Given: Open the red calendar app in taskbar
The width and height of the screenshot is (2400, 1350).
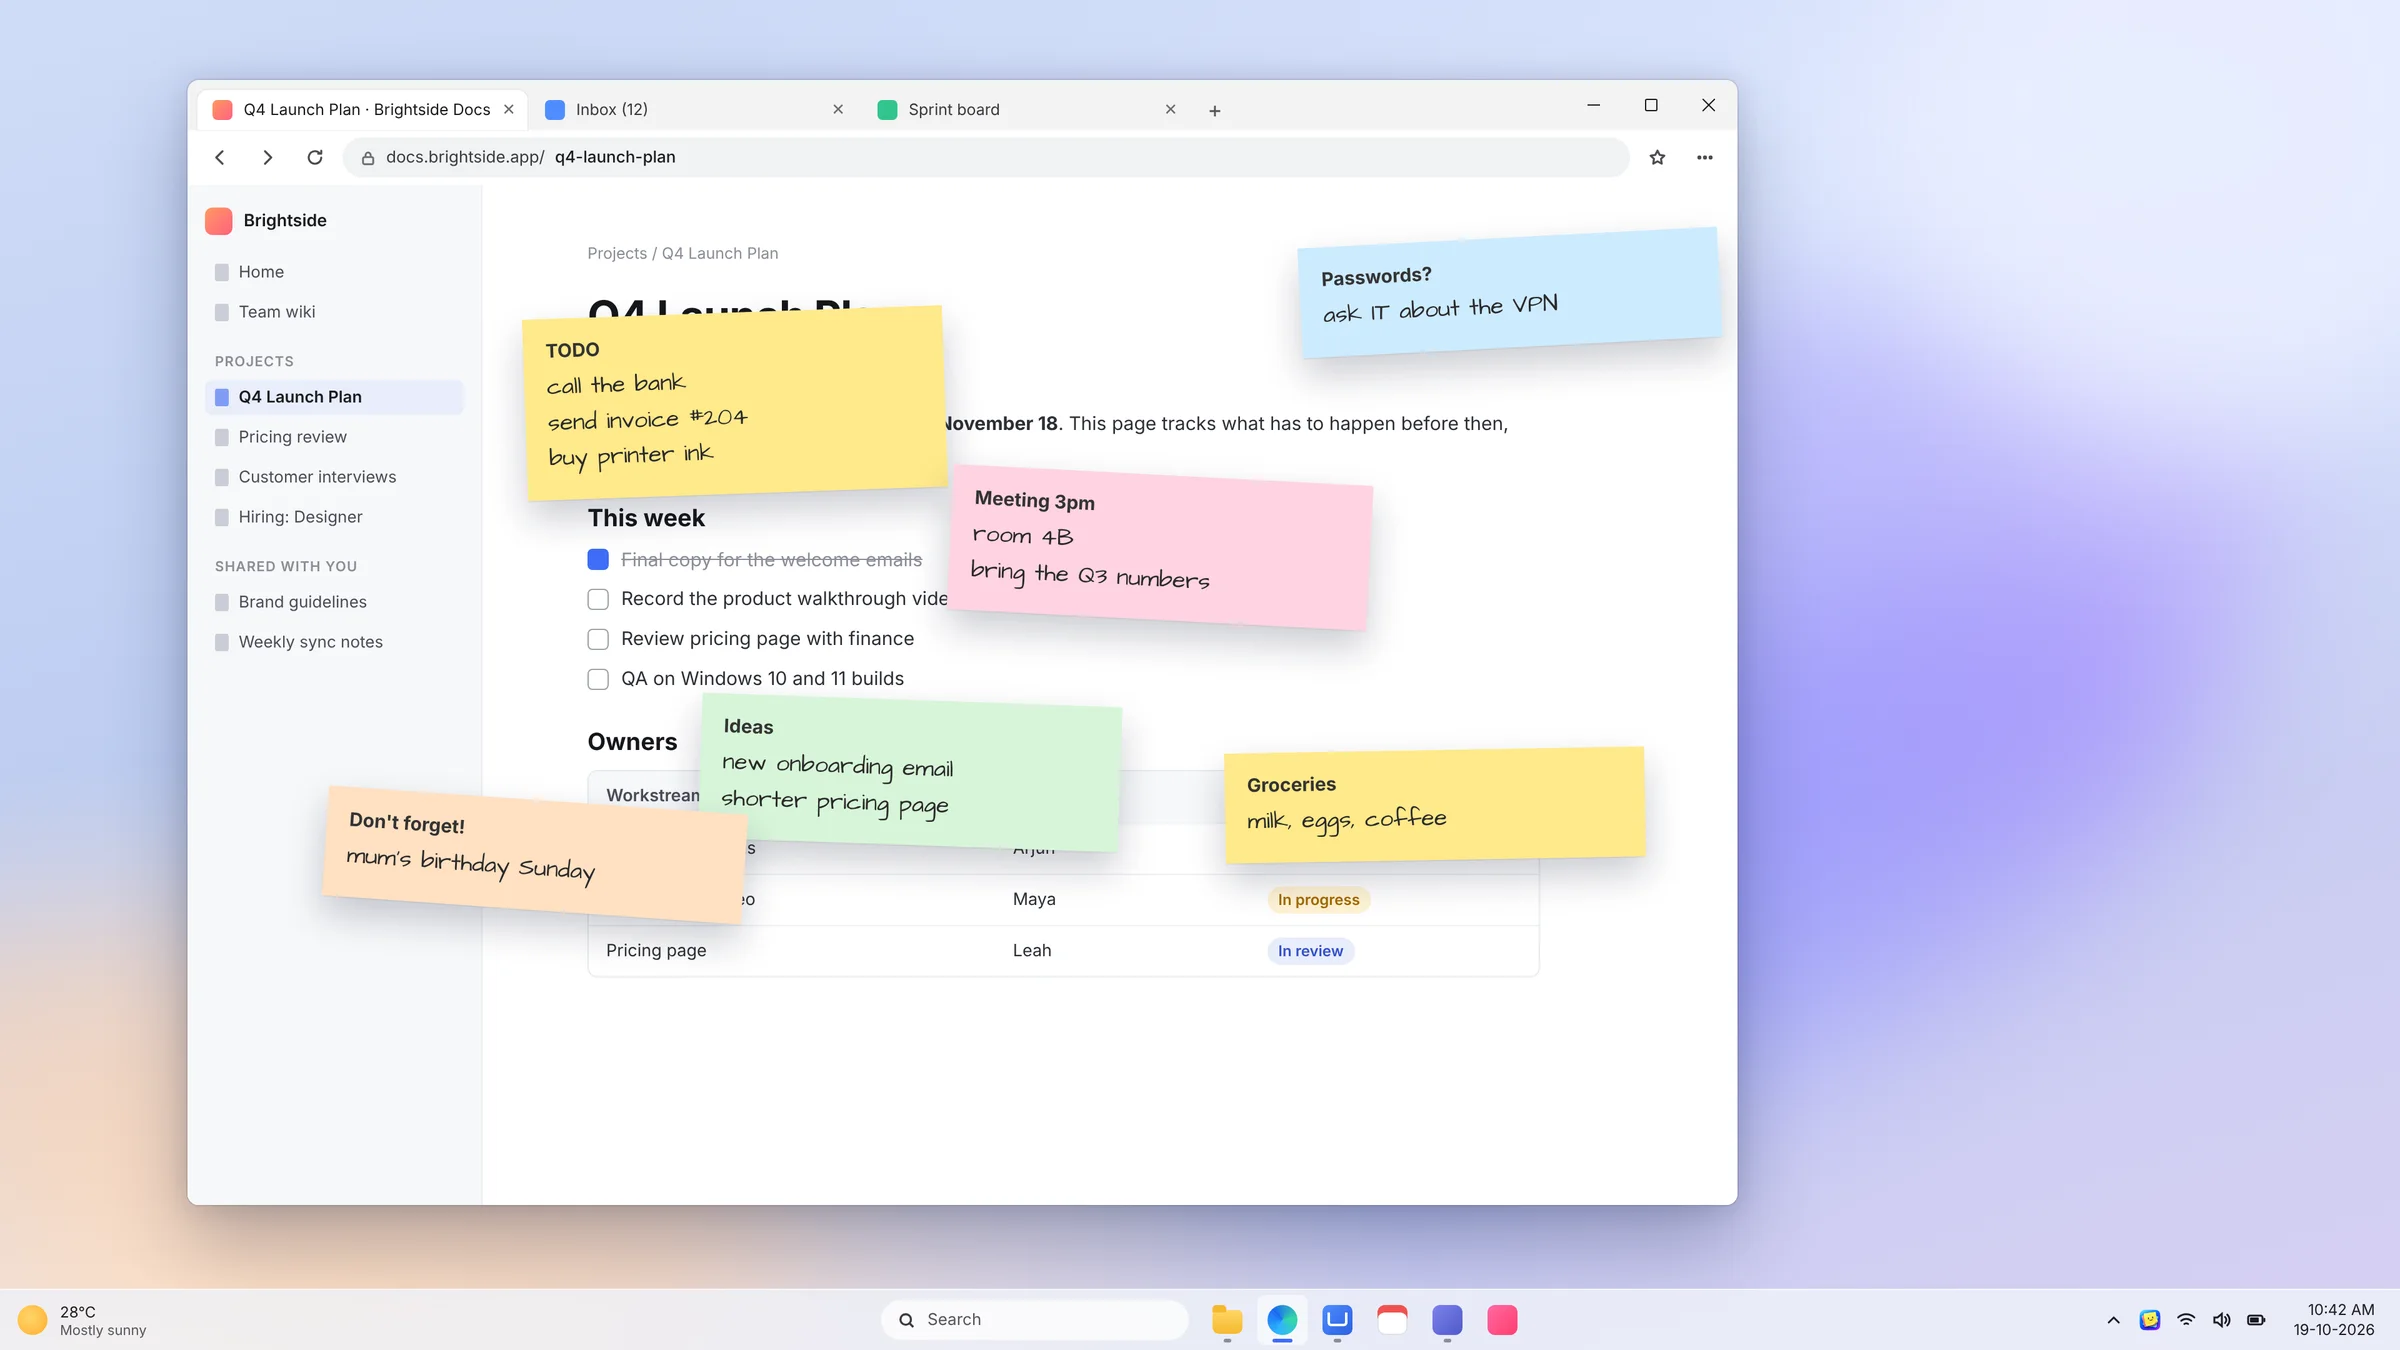Looking at the screenshot, I should pyautogui.click(x=1392, y=1320).
